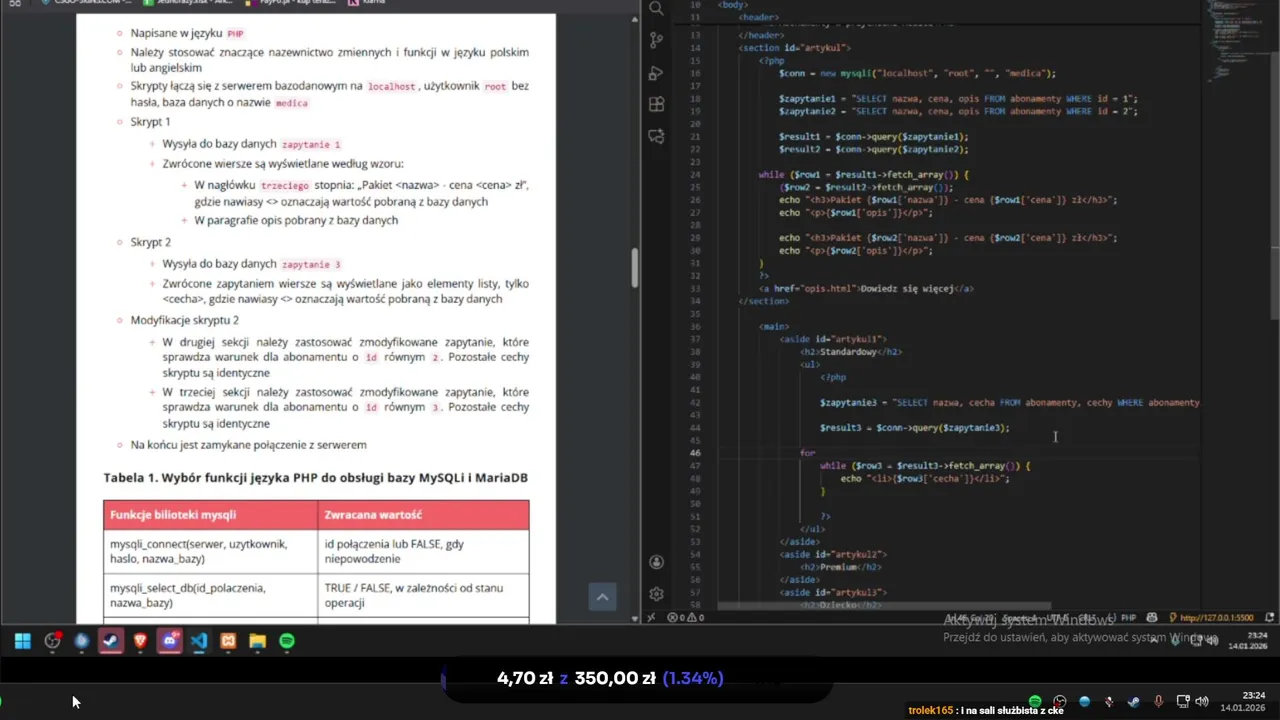The height and width of the screenshot is (720, 1280).
Task: Click the 'Skrypt 2' heading in the document
Action: pyautogui.click(x=150, y=242)
